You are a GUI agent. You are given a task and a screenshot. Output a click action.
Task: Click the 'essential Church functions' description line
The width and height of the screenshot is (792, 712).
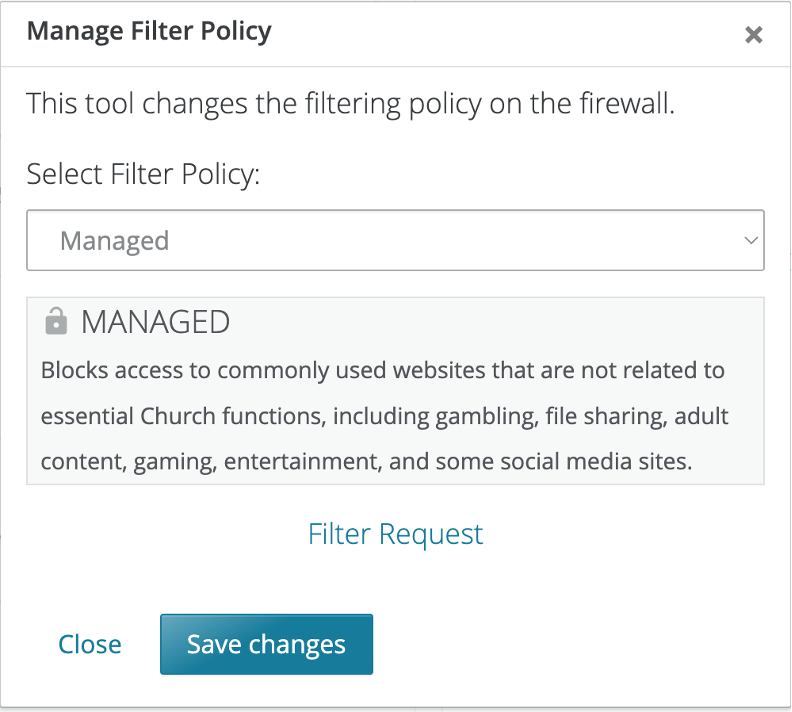[x=384, y=417]
